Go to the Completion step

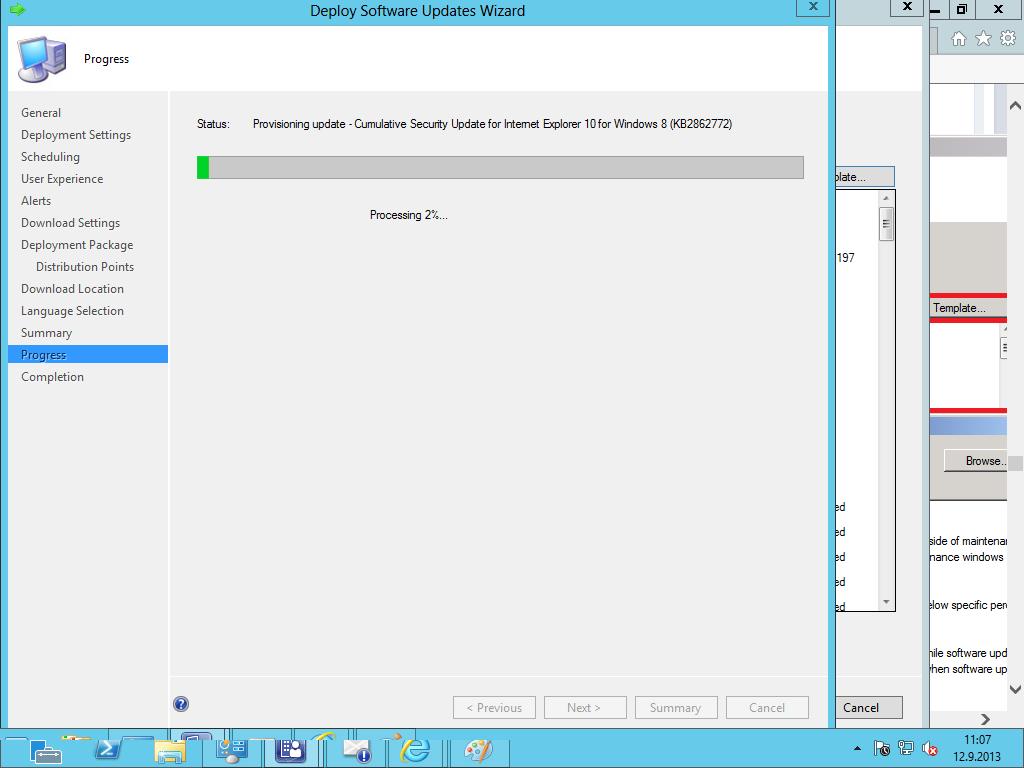click(x=52, y=377)
